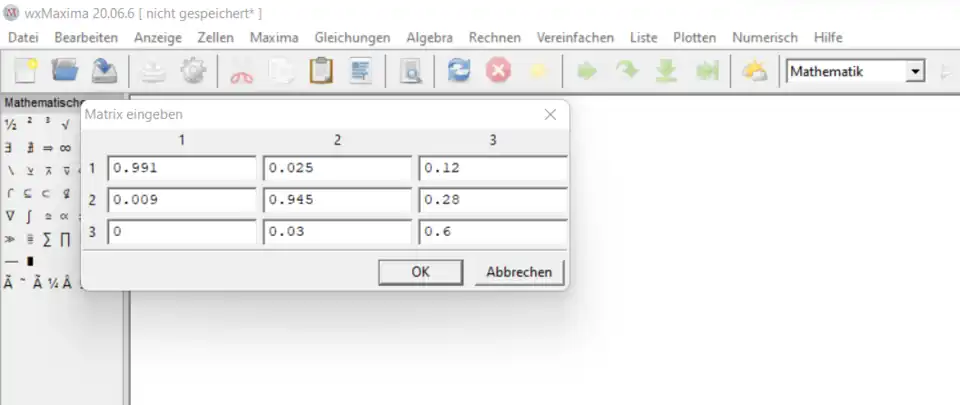The width and height of the screenshot is (960, 405).
Task: Click the scissors cut icon
Action: click(x=242, y=72)
